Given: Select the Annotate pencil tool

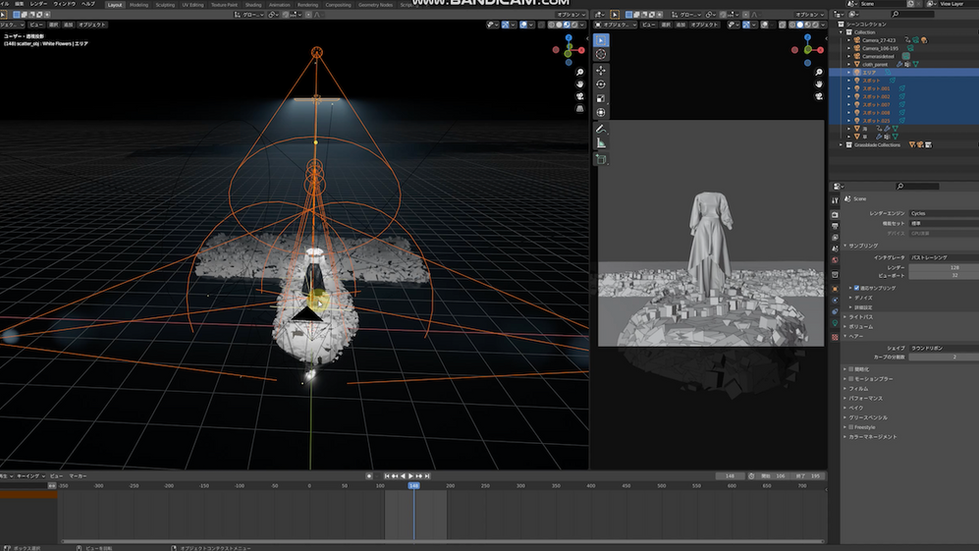Looking at the screenshot, I should [x=601, y=129].
